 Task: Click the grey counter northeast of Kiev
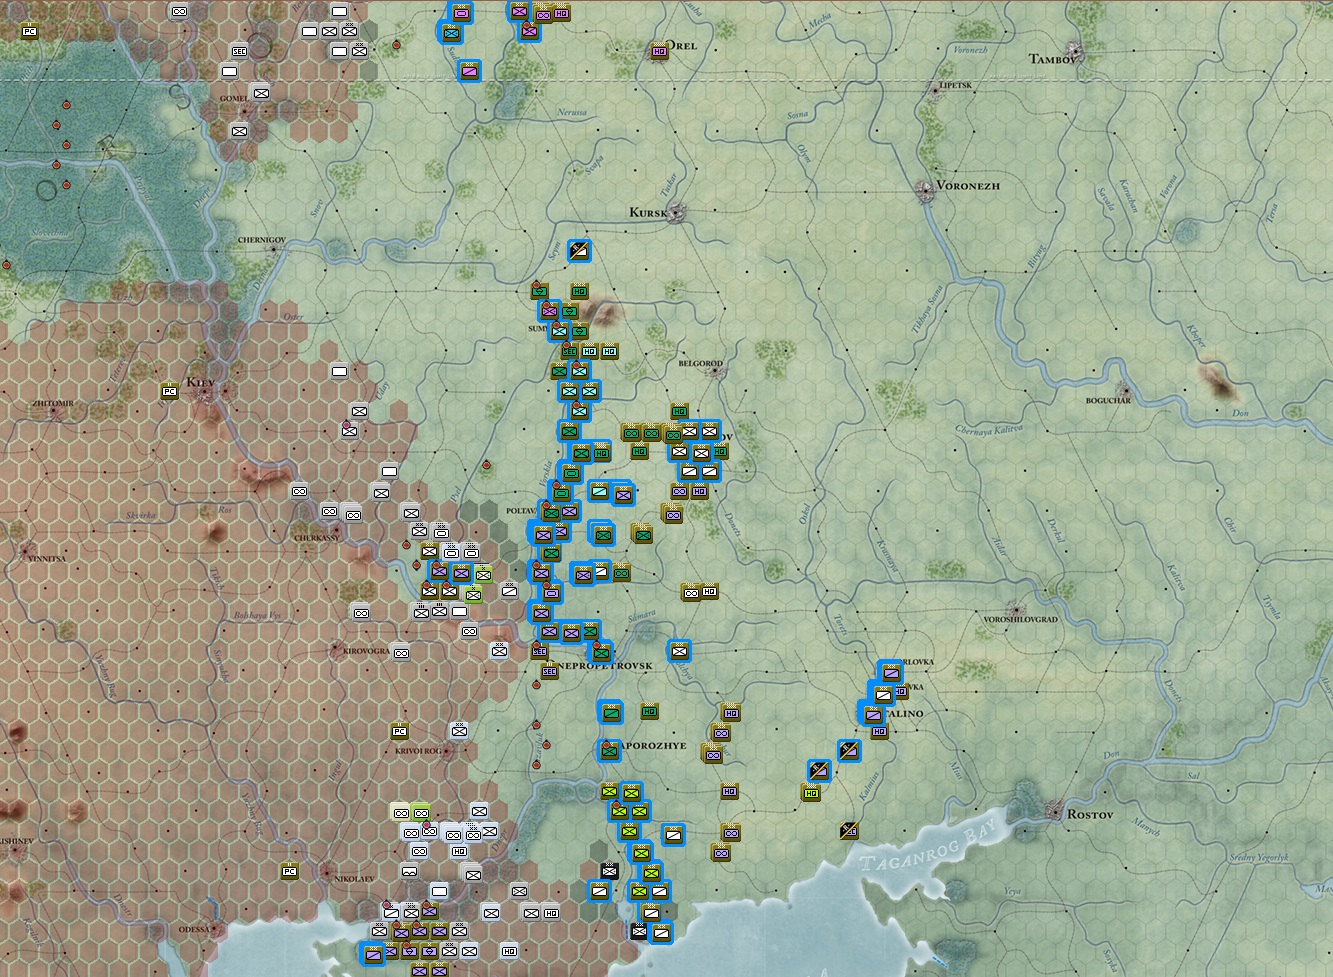[339, 371]
